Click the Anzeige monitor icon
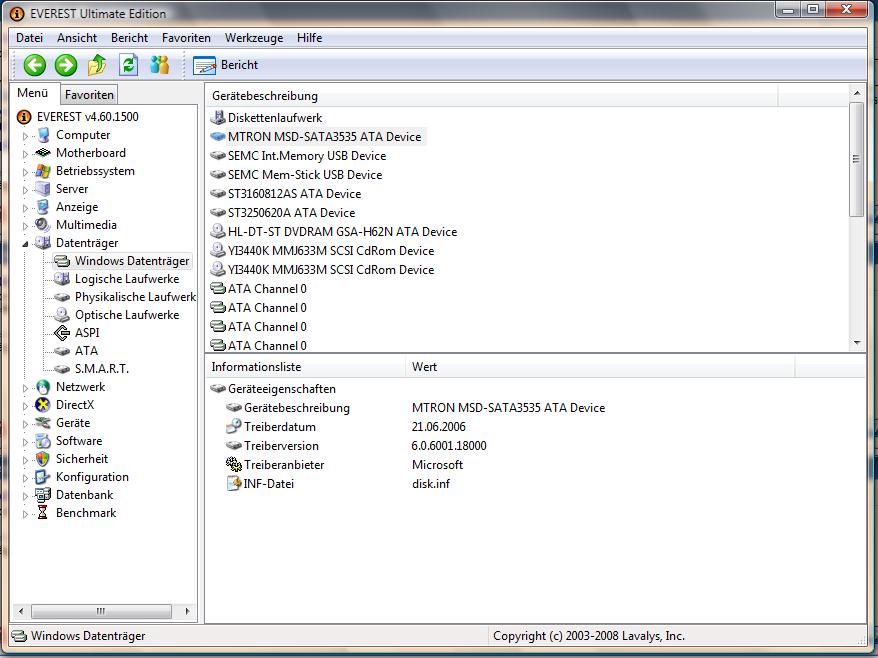This screenshot has width=878, height=658. pos(43,207)
